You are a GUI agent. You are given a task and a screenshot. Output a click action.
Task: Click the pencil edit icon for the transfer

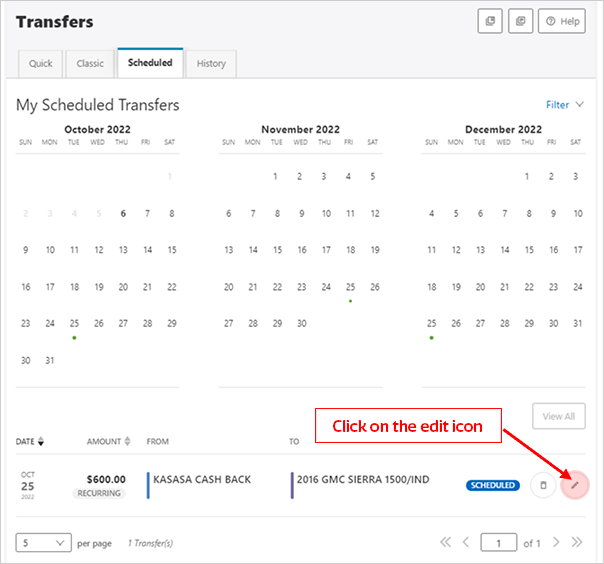[x=574, y=485]
